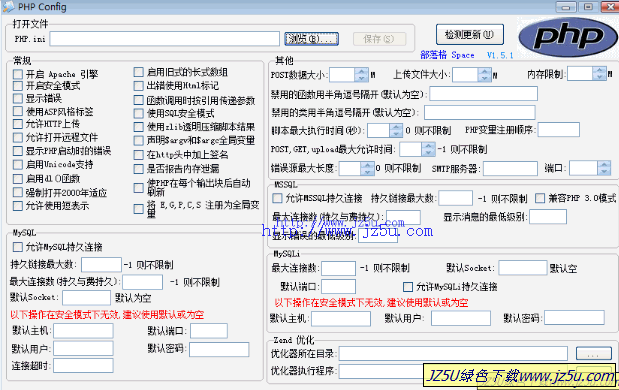Enable 允许MySQLi持久连接 checkbox
Viewport: 619px width, 390px height.
click(408, 287)
